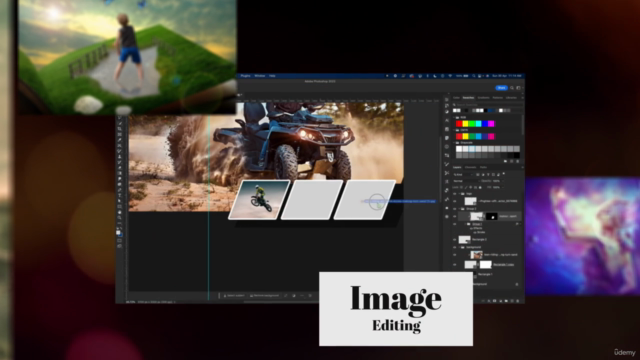The image size is (640, 360).
Task: Filter layers by pixel layers icon
Action: coord(478,174)
